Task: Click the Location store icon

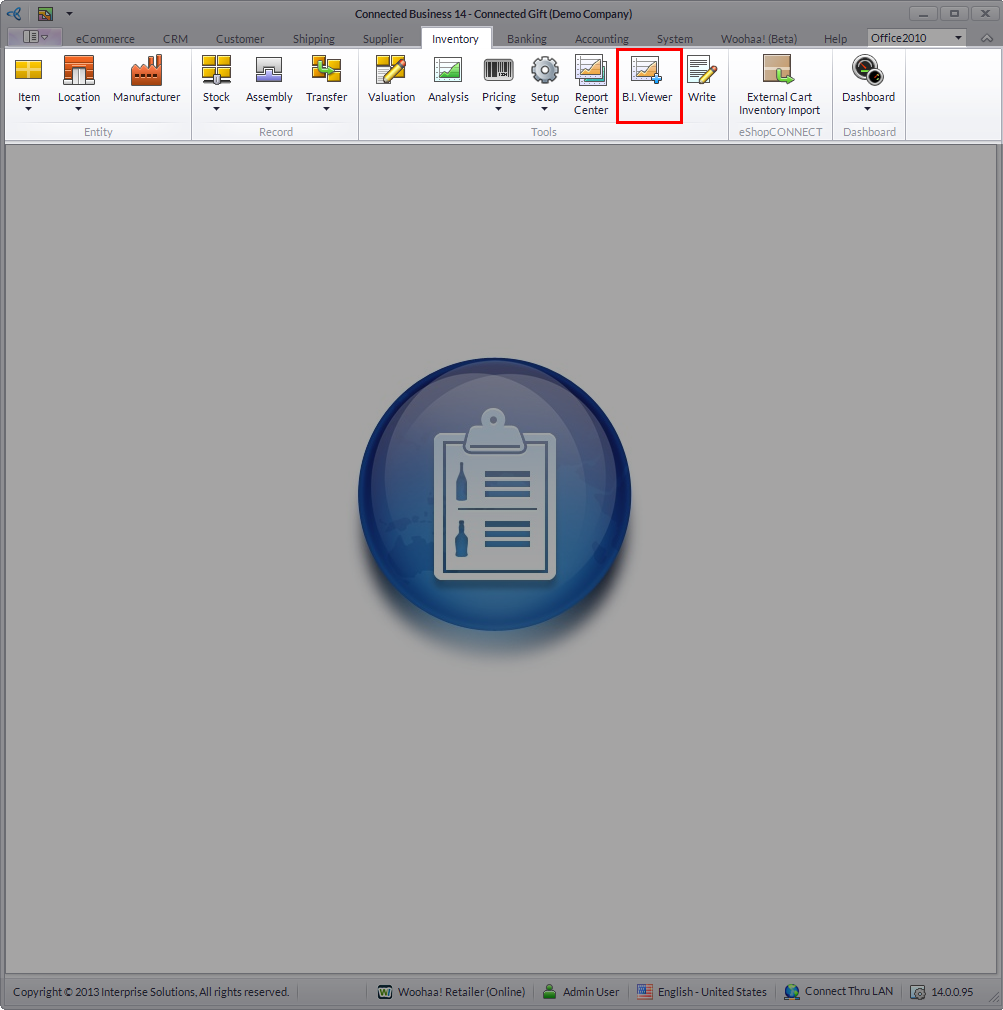Action: point(79,70)
